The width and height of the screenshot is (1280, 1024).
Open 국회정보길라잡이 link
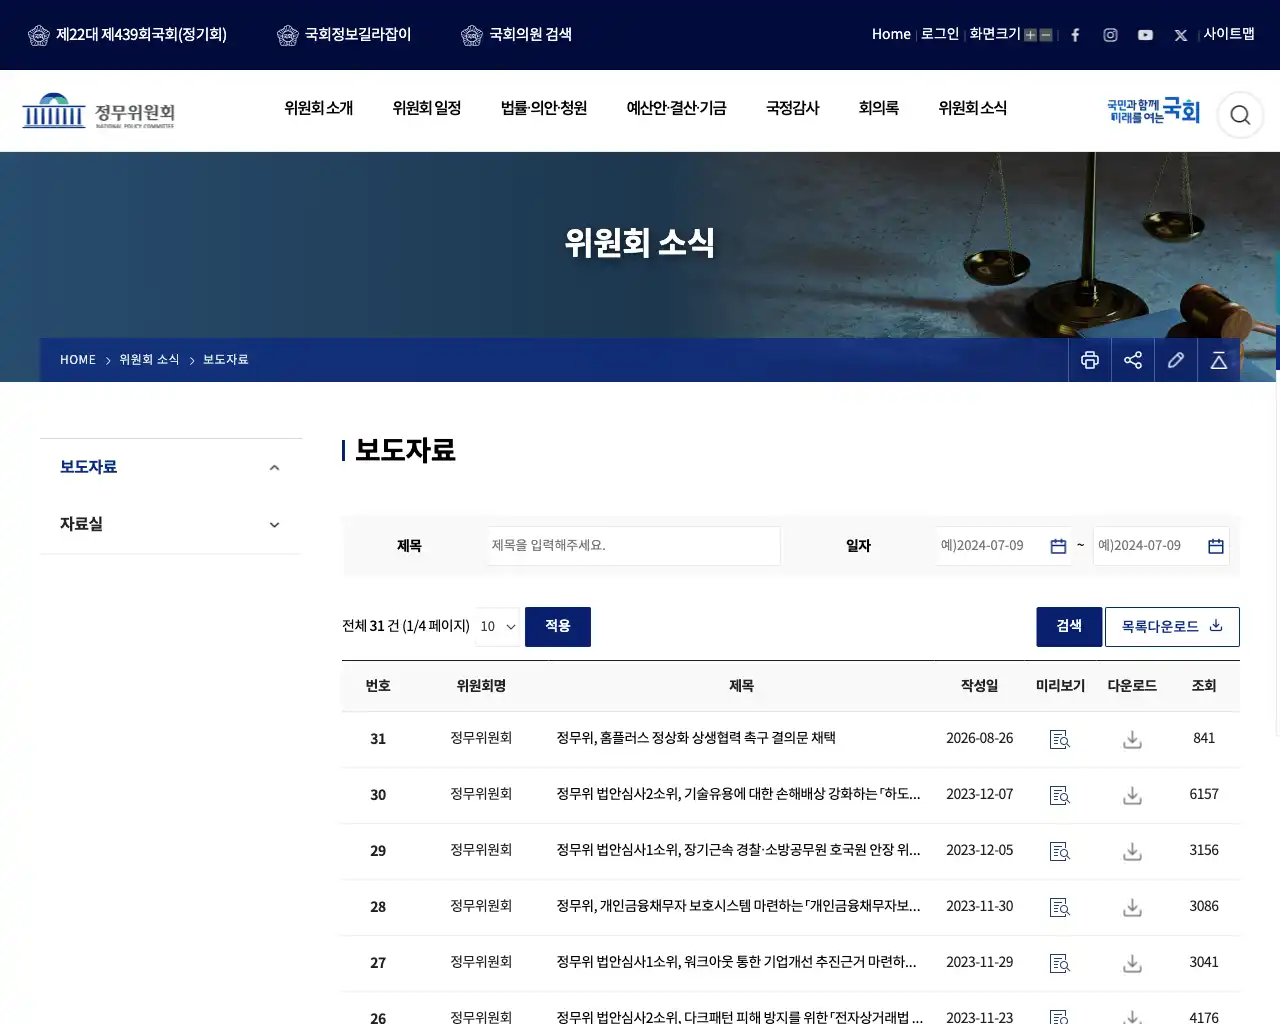pos(344,35)
